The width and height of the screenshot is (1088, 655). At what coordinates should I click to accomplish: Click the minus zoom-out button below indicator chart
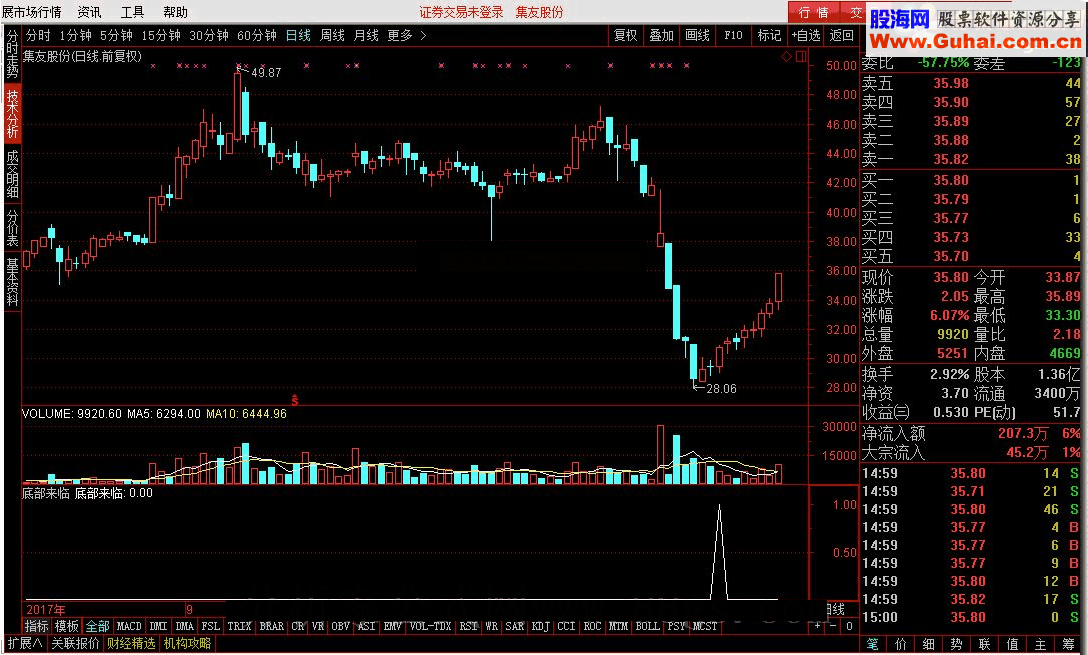pos(833,626)
